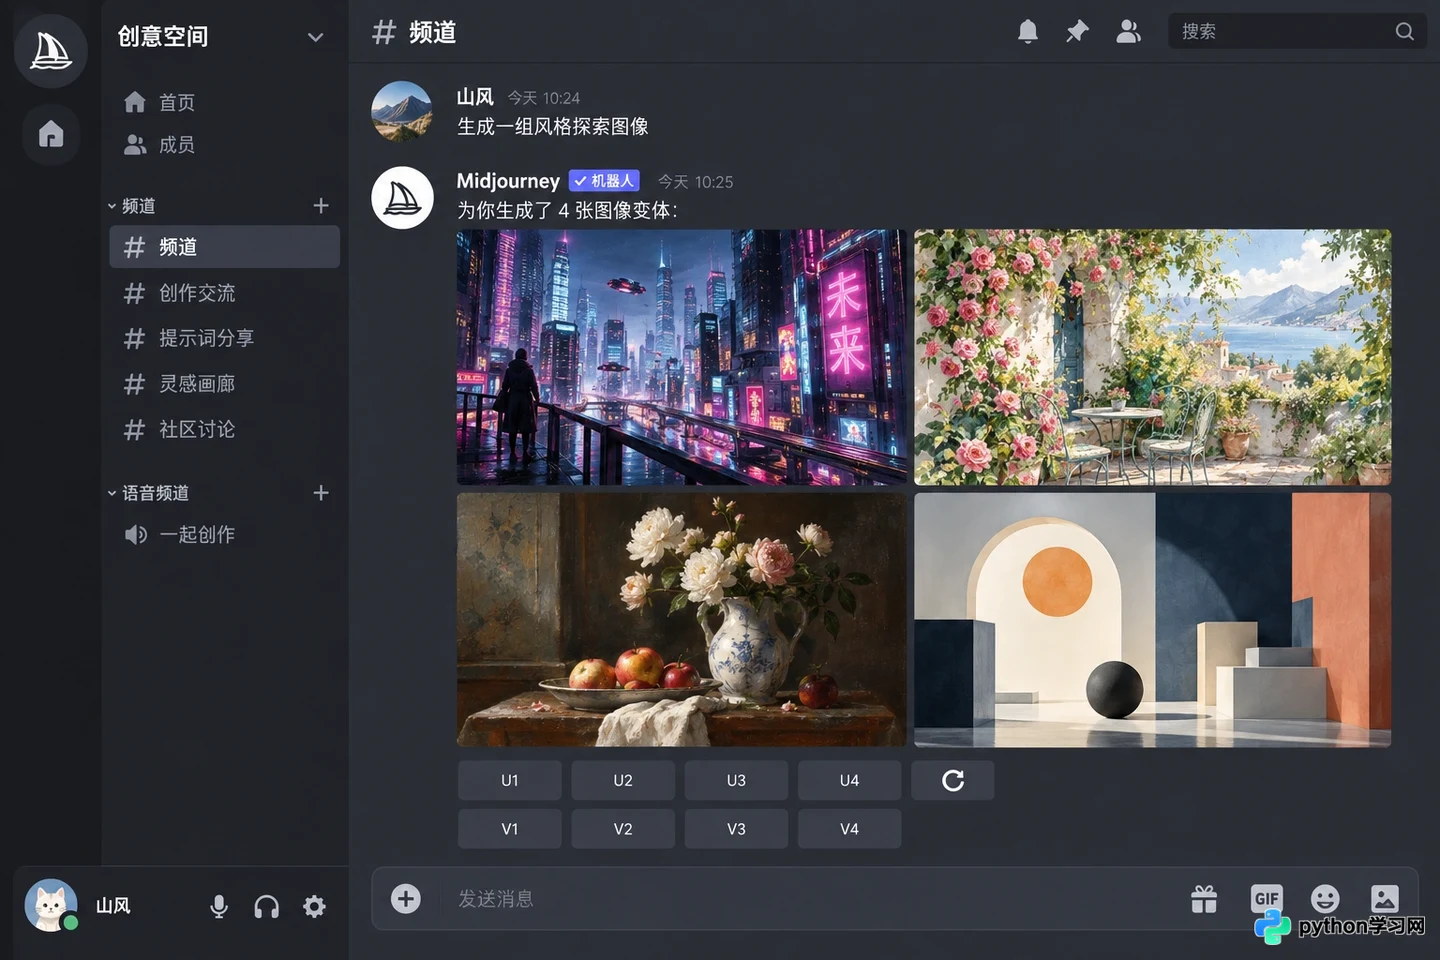This screenshot has height=960, width=1440.
Task: Open the cyberpunk city image
Action: (682, 357)
